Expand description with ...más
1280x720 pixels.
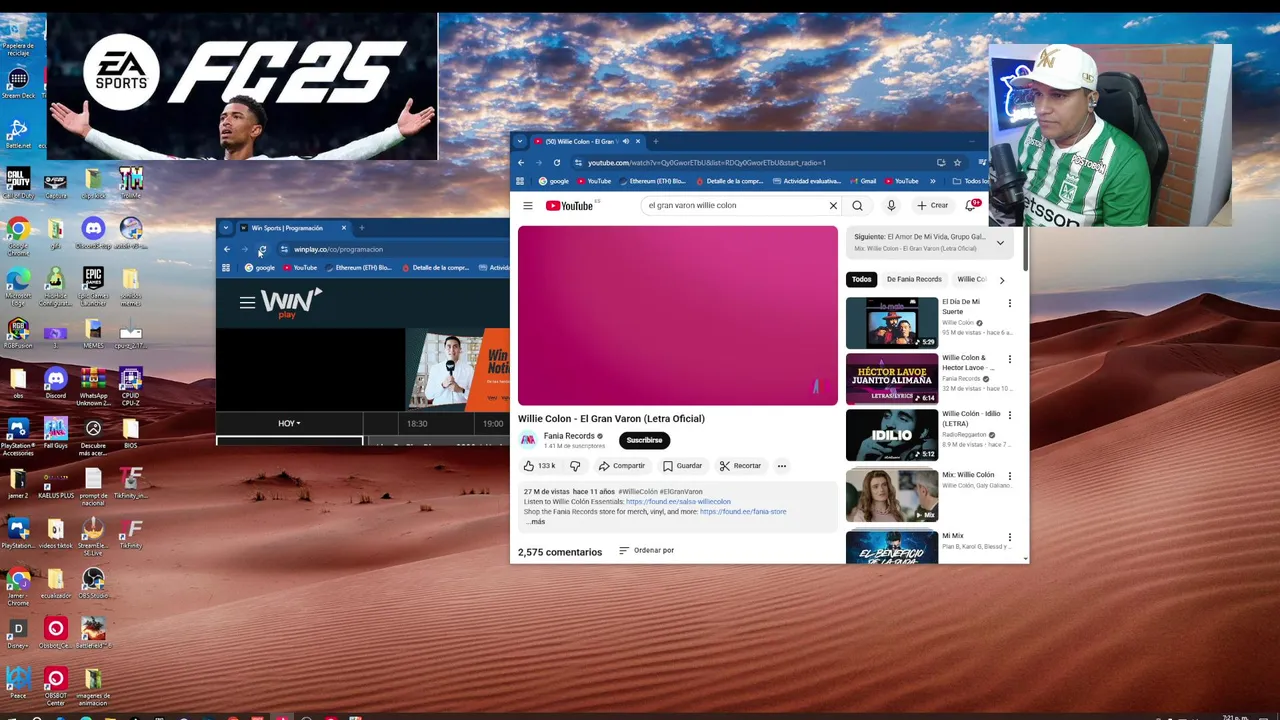click(536, 522)
